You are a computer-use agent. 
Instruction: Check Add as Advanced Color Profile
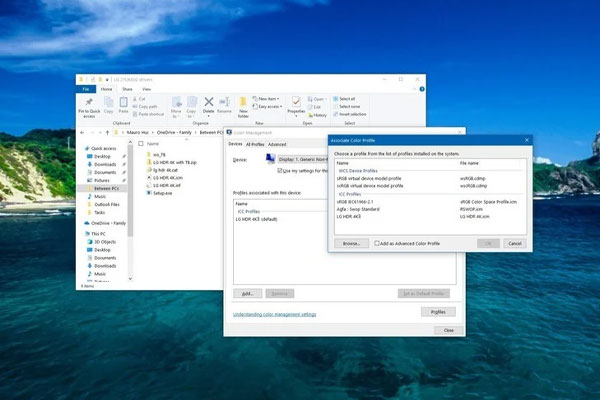coord(377,243)
